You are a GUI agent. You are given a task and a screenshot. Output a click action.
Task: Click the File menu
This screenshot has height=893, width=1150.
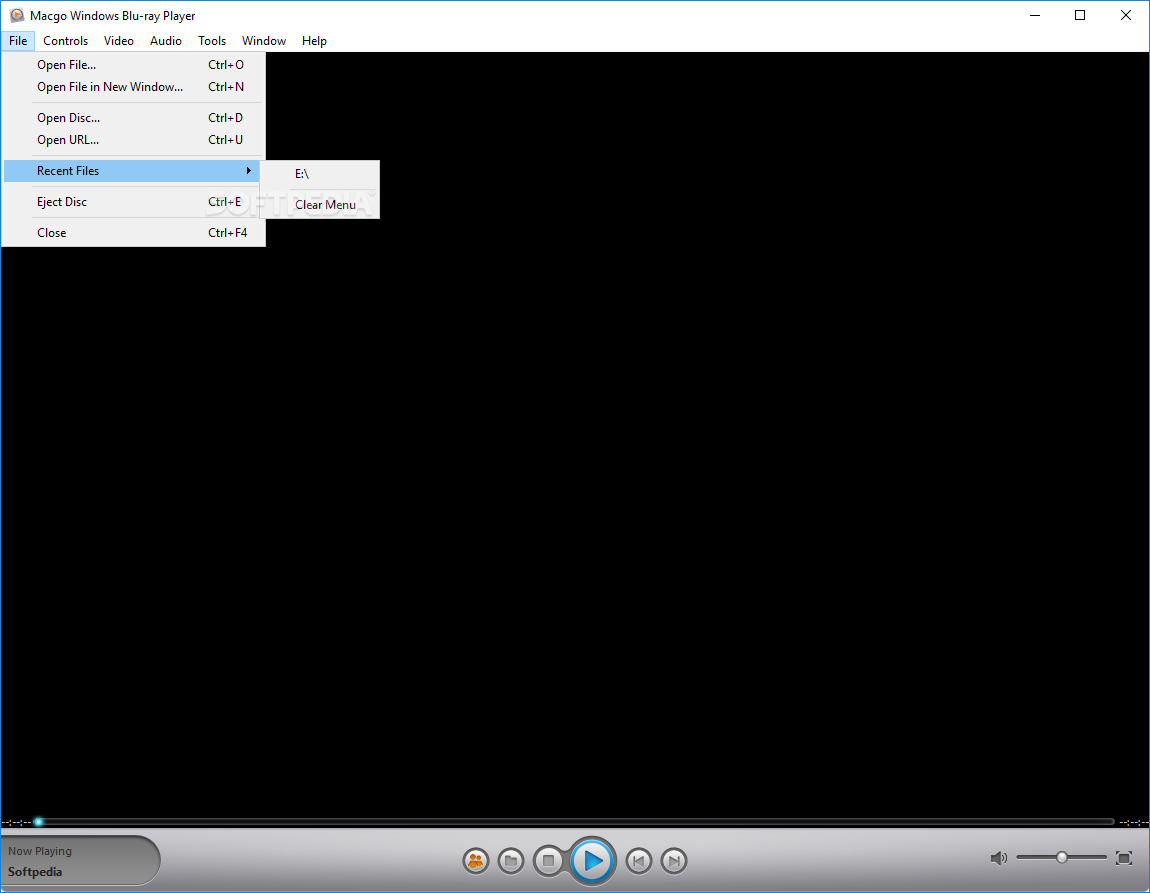[x=18, y=41]
